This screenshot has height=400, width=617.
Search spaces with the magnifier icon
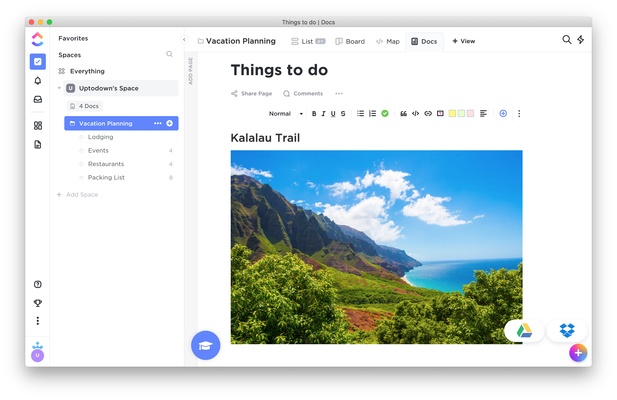(169, 54)
